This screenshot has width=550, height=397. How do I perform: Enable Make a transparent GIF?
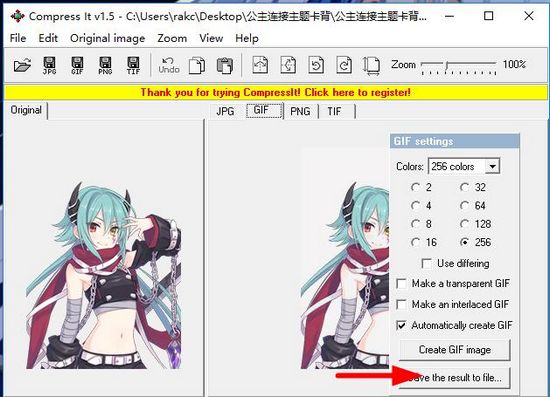pyautogui.click(x=401, y=283)
